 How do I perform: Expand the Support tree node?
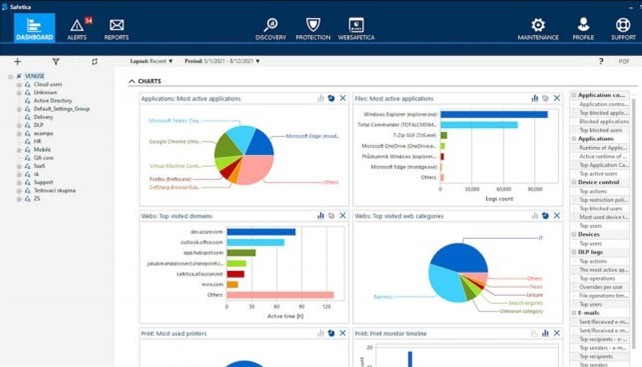coord(19,182)
